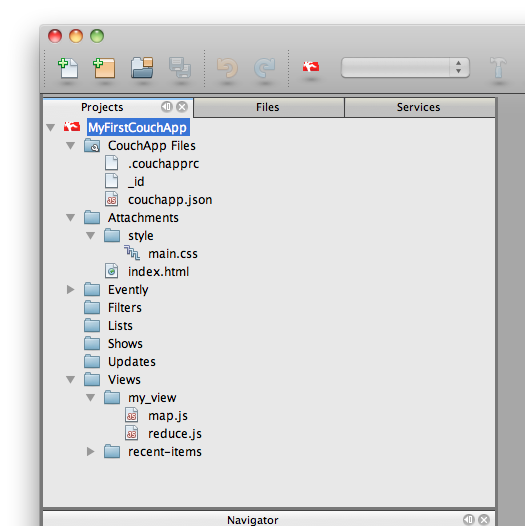This screenshot has width=525, height=526.
Task: Collapse the MyFirstCouchApp project node
Action: pyautogui.click(x=51, y=127)
